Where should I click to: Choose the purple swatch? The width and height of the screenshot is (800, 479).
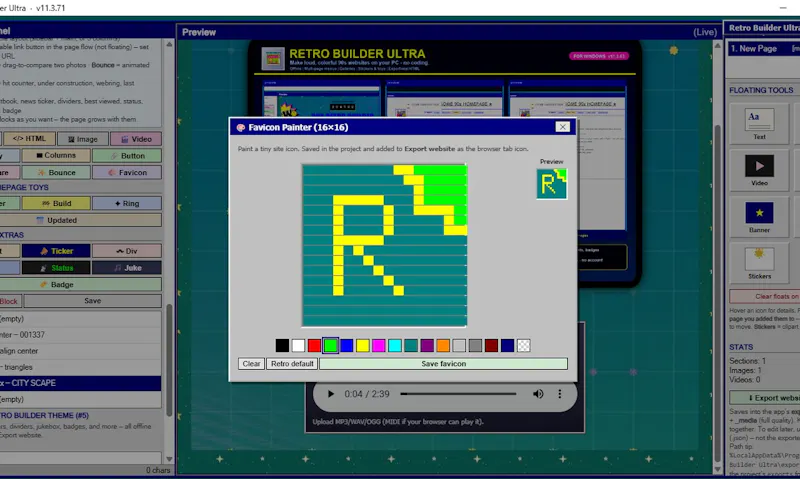click(427, 345)
